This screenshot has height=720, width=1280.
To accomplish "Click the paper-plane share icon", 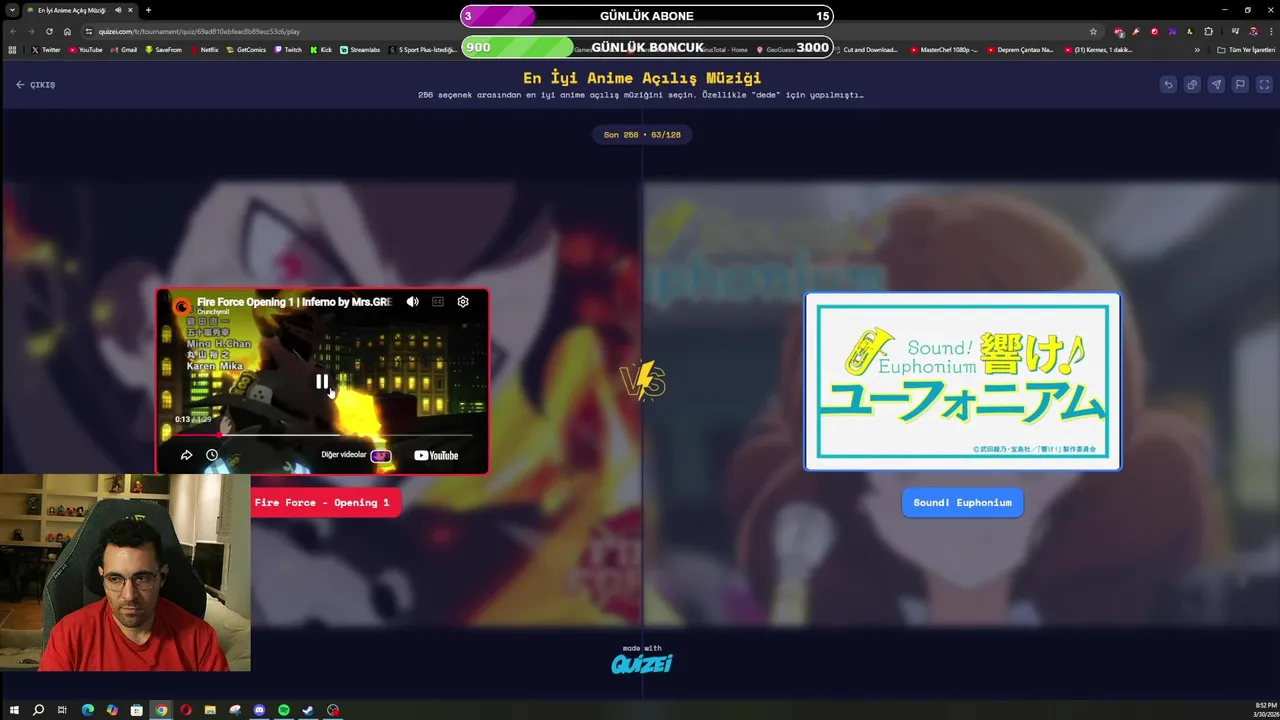I will pos(1216,85).
